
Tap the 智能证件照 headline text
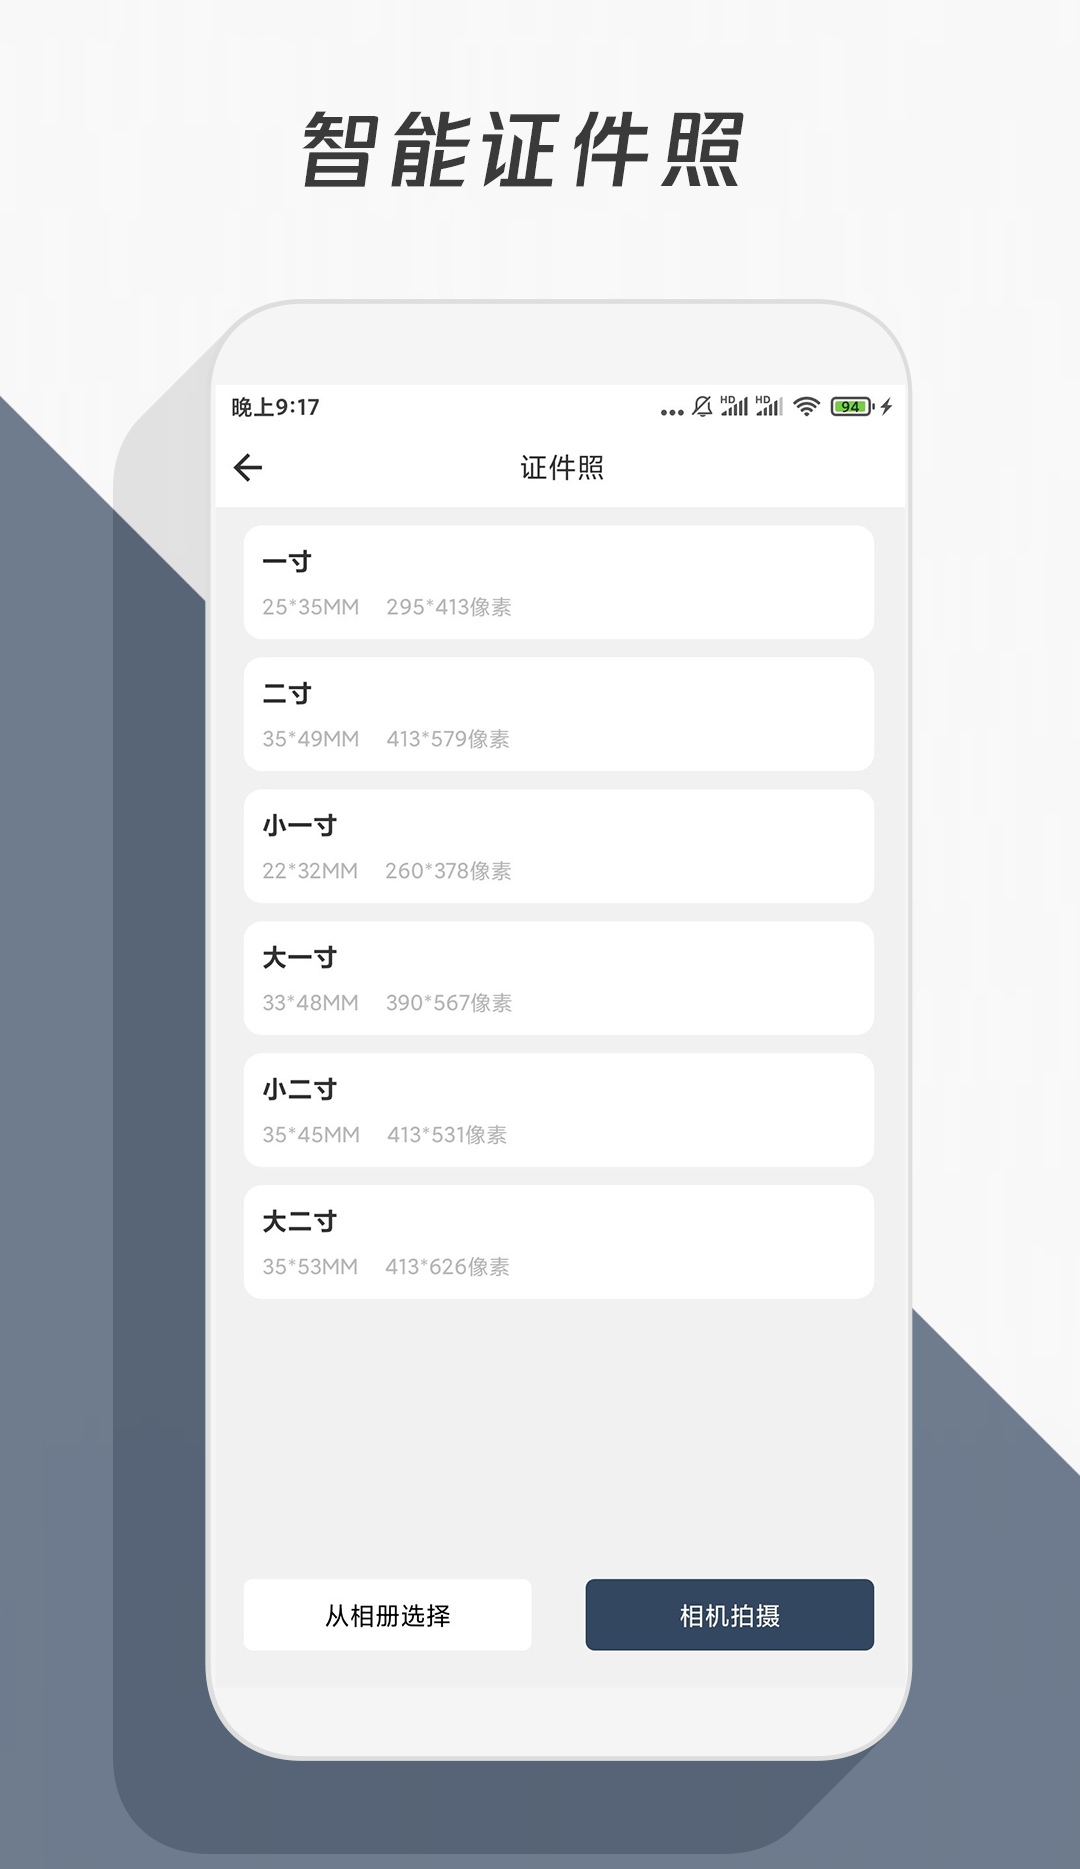click(523, 150)
